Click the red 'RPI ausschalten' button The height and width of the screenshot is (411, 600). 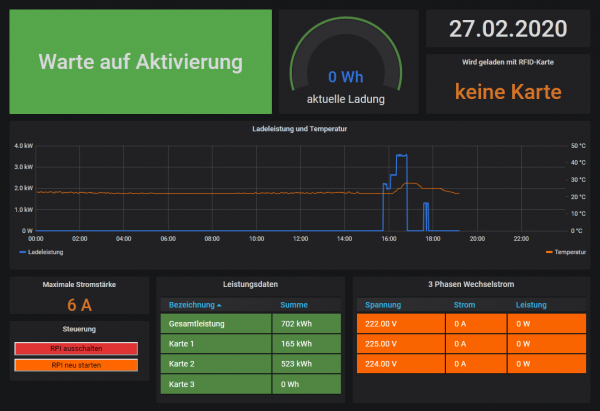tap(76, 347)
